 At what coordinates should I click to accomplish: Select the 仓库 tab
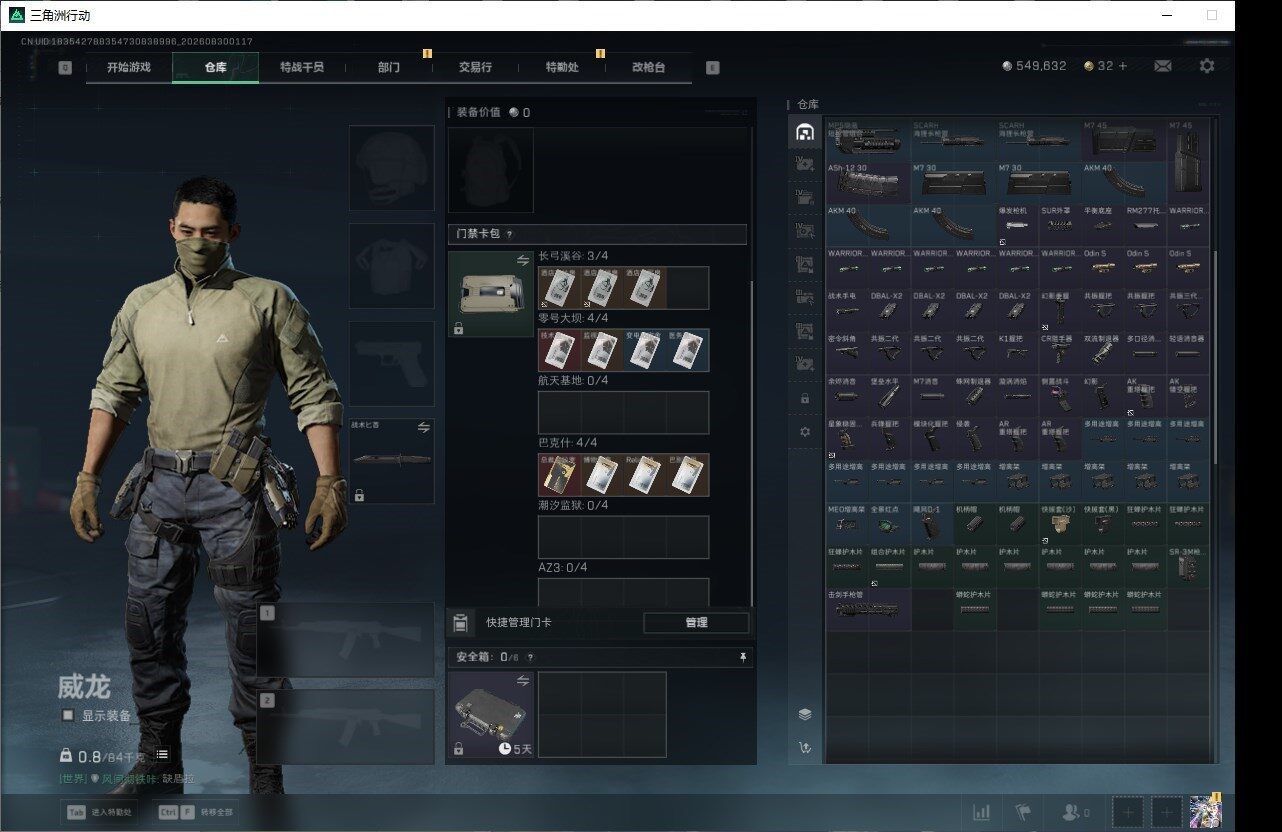point(216,67)
